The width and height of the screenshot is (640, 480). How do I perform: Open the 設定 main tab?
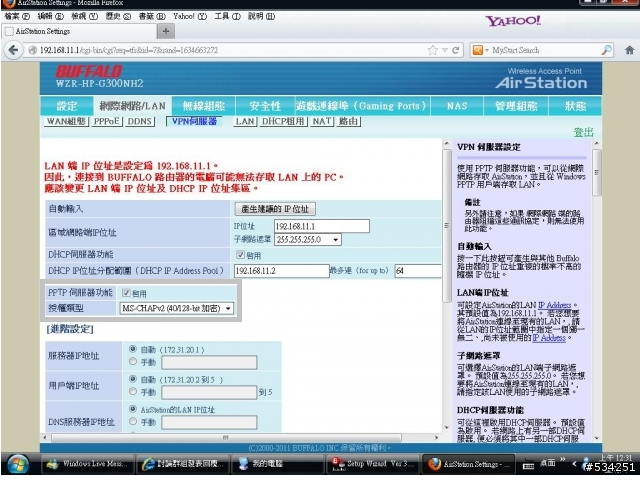(67, 106)
